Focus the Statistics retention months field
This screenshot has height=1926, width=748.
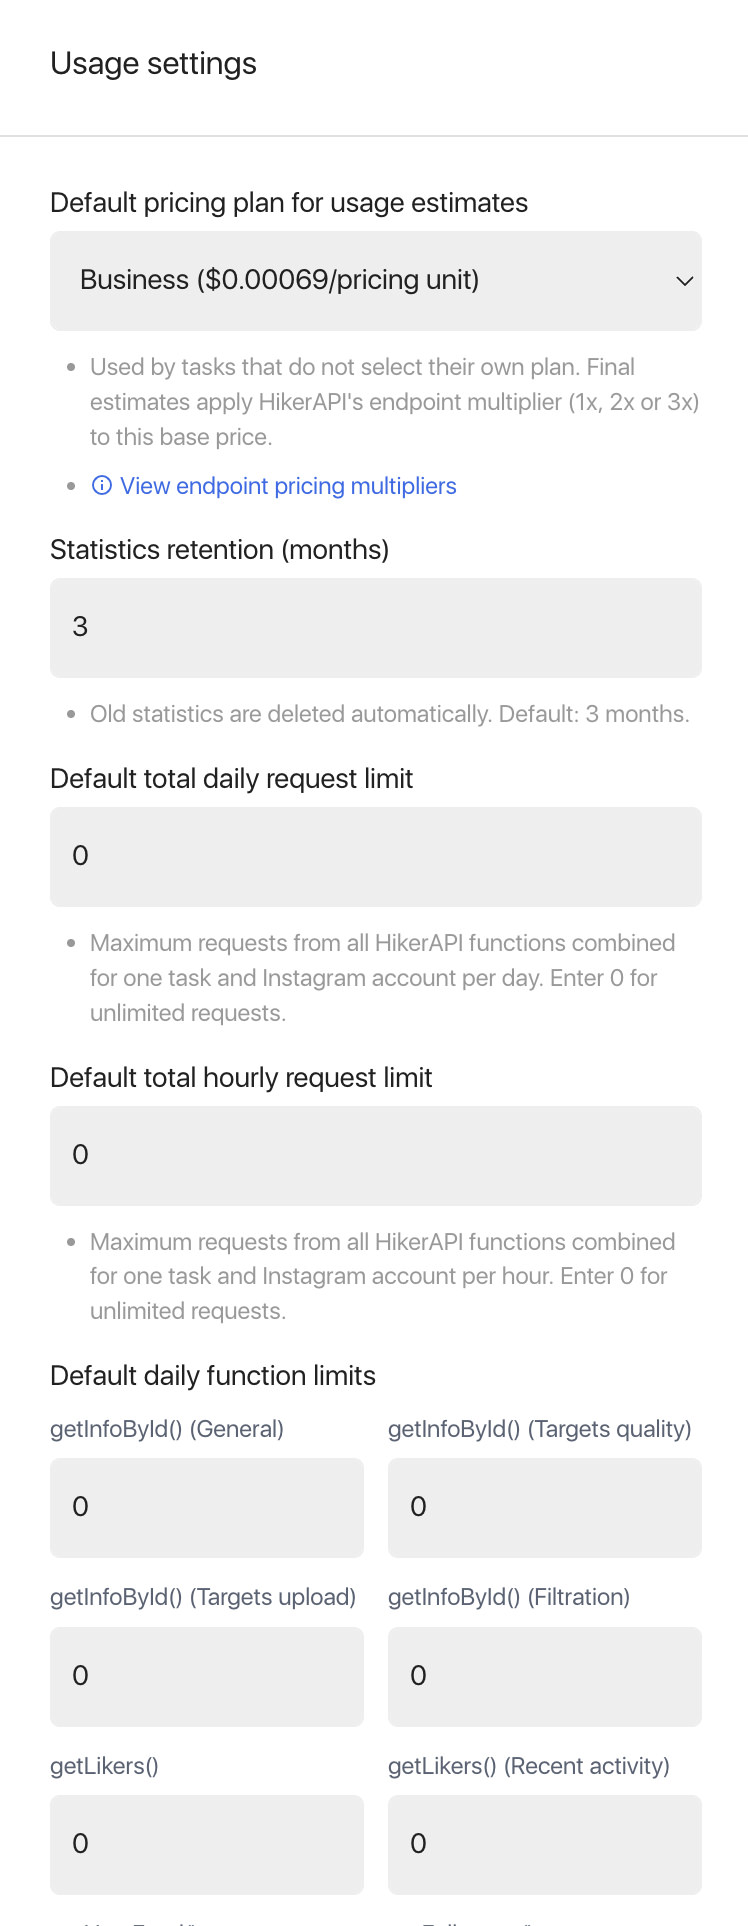click(x=376, y=628)
